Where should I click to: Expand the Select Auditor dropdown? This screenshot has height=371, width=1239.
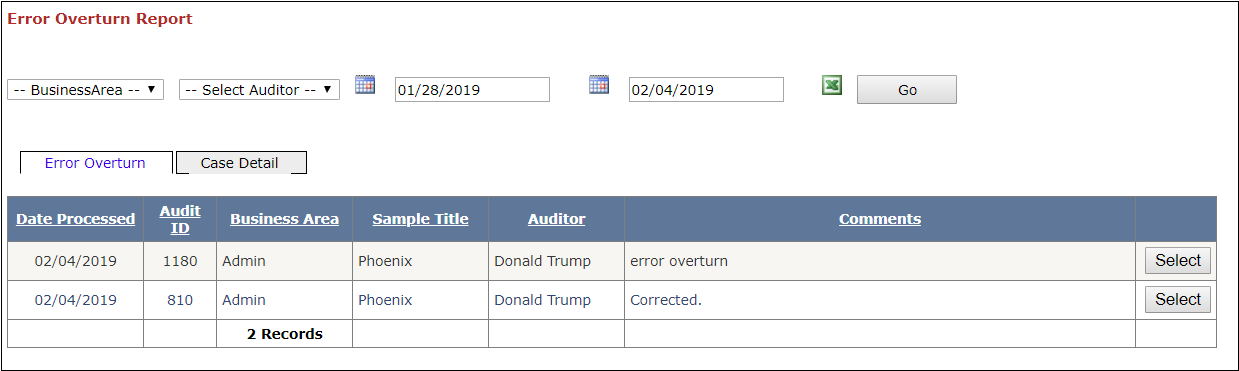[259, 90]
